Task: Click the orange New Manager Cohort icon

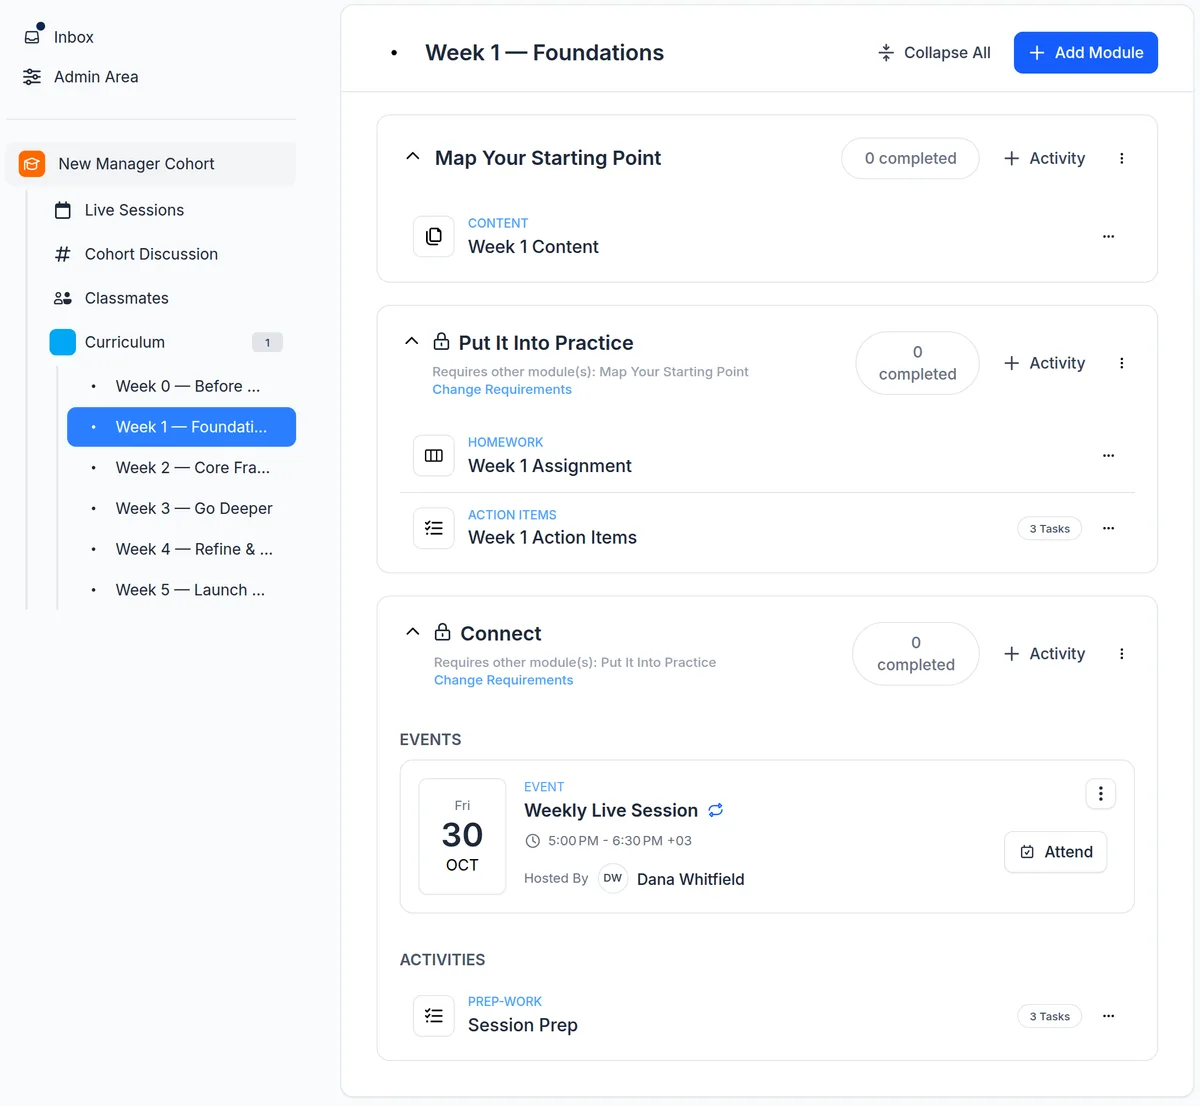Action: click(x=32, y=164)
